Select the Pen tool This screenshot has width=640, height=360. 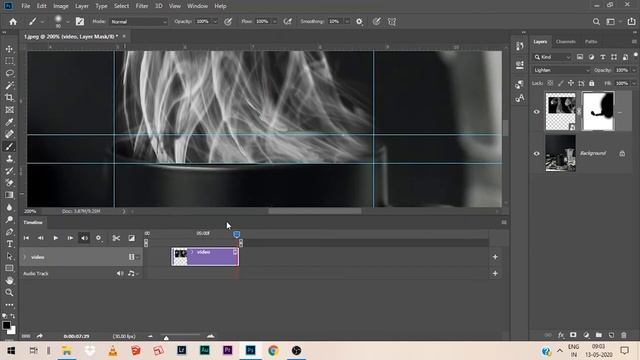(9, 232)
